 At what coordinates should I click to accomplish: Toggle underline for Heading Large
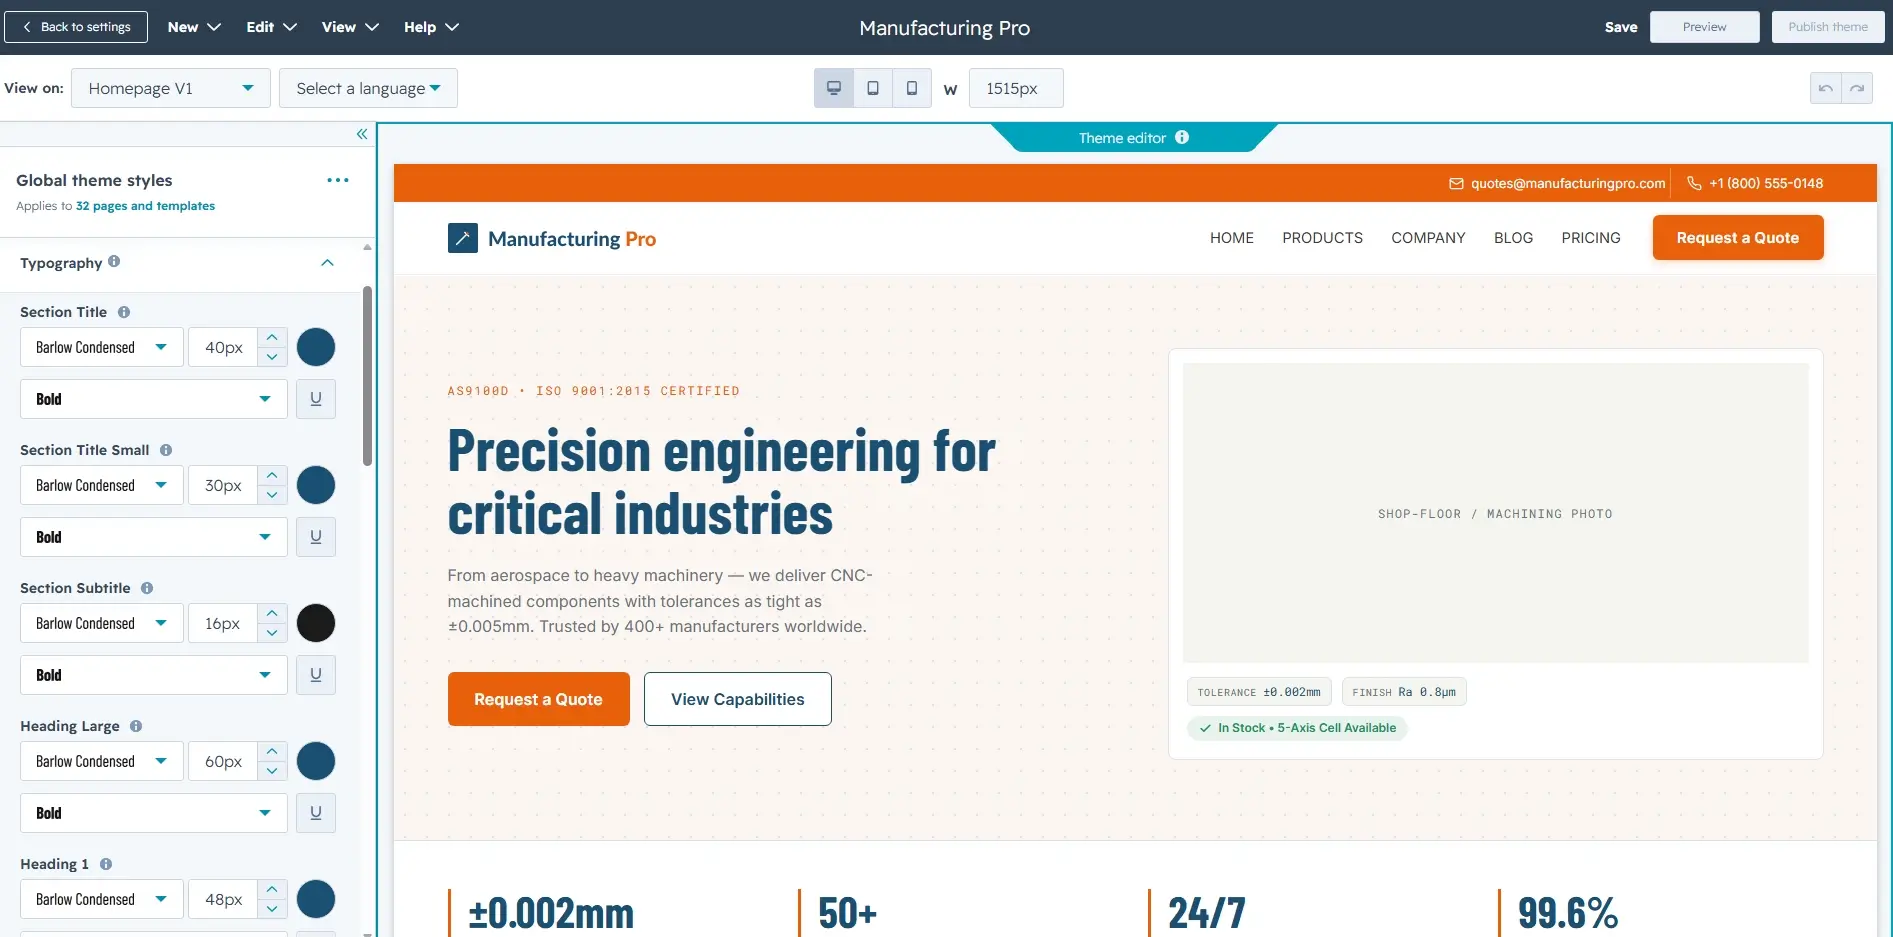point(316,813)
